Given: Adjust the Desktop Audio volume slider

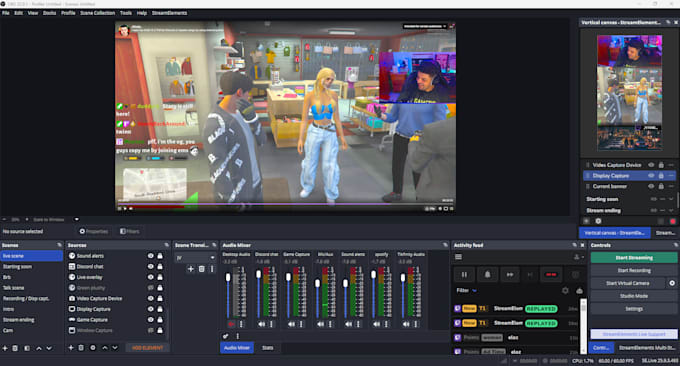Looking at the screenshot, I should coord(228,278).
